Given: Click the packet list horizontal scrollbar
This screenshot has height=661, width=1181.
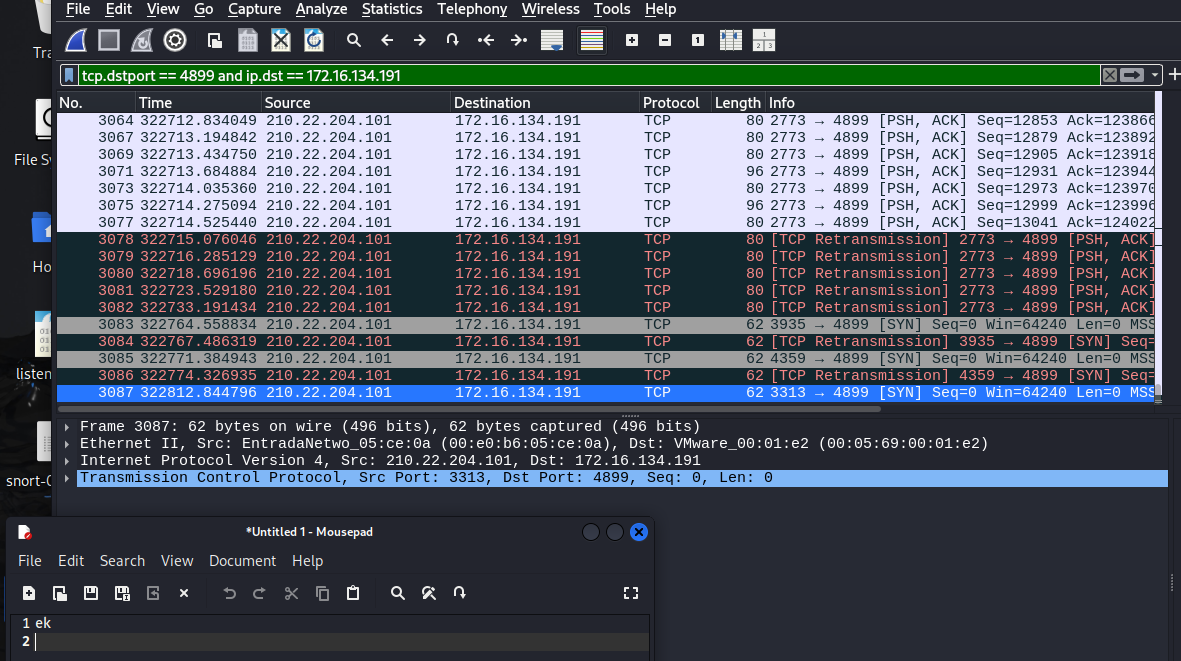Looking at the screenshot, I should point(469,409).
